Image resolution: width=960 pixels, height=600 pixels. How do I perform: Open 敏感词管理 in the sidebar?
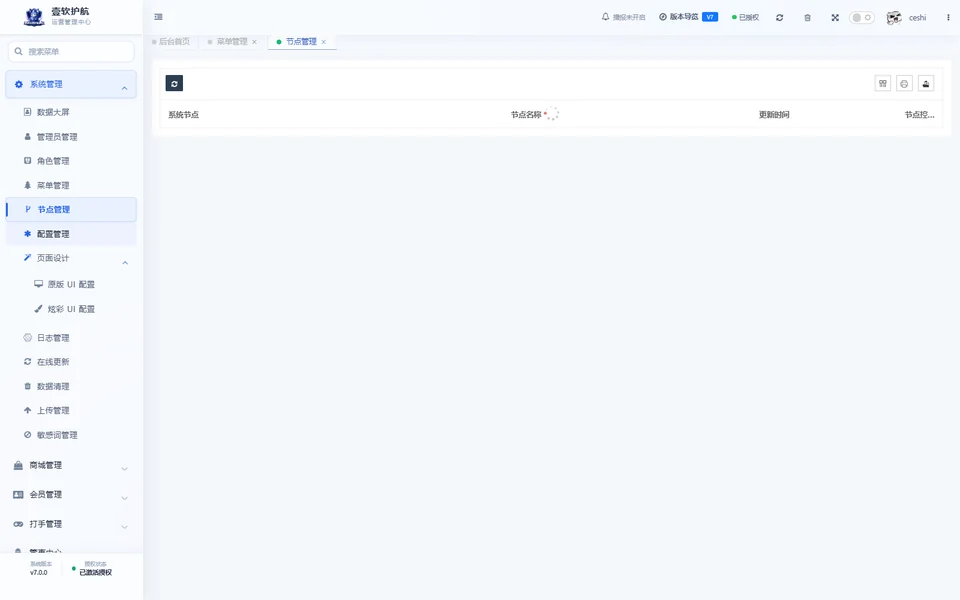click(x=57, y=435)
